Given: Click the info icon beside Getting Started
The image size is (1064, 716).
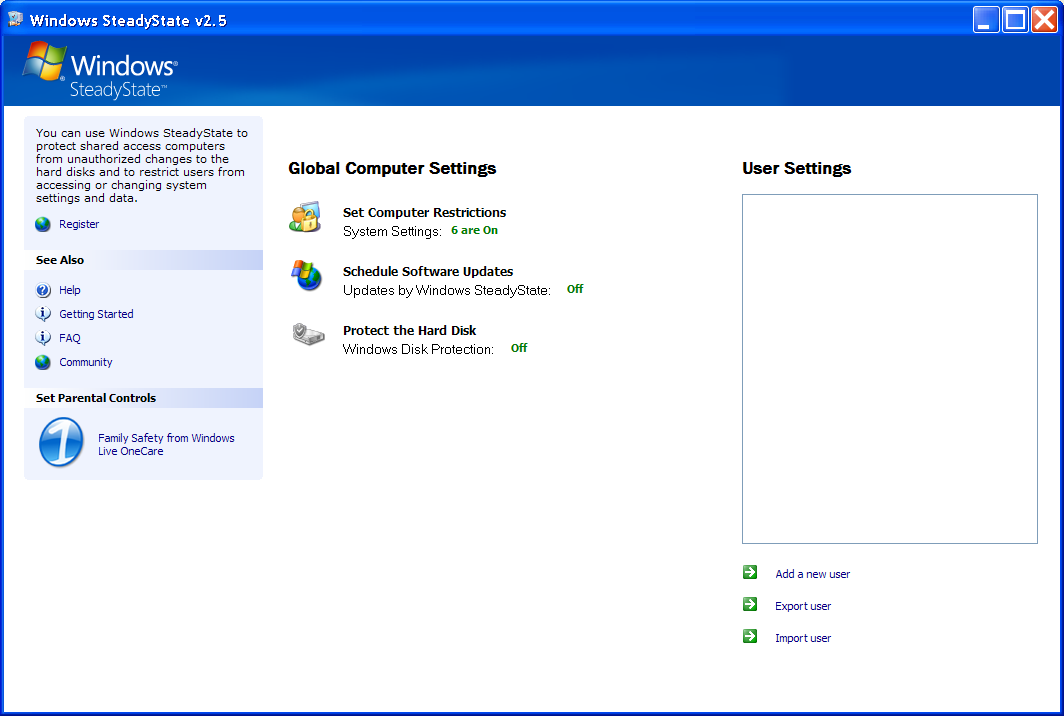Looking at the screenshot, I should pos(43,314).
